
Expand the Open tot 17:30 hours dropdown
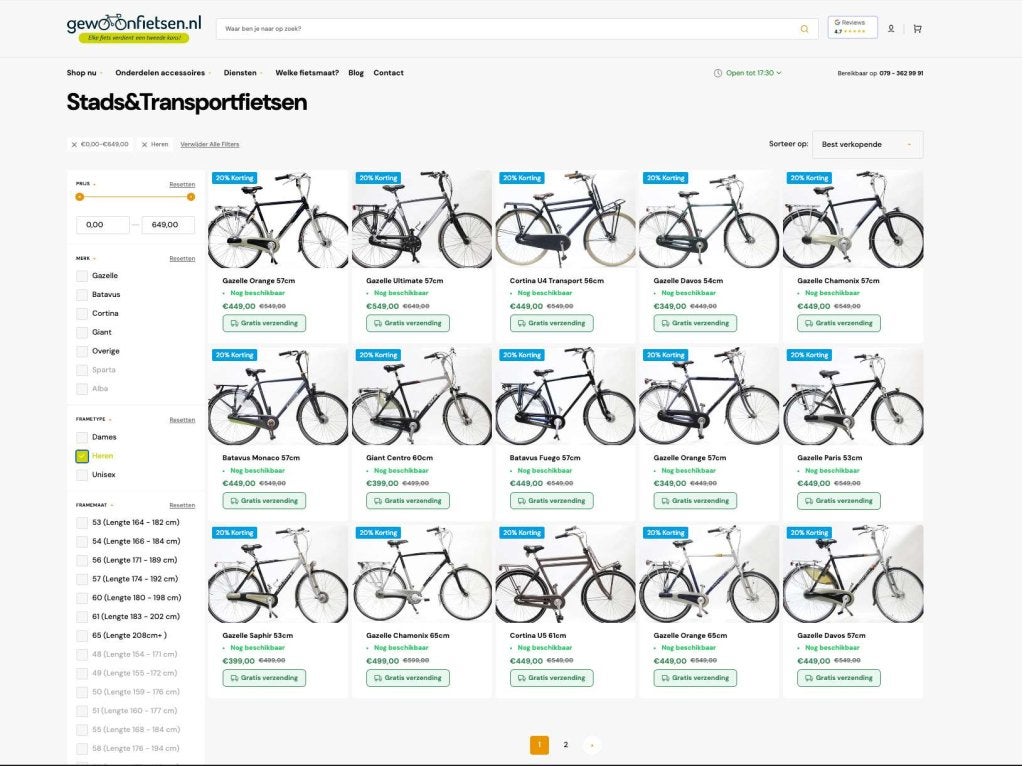coord(753,73)
